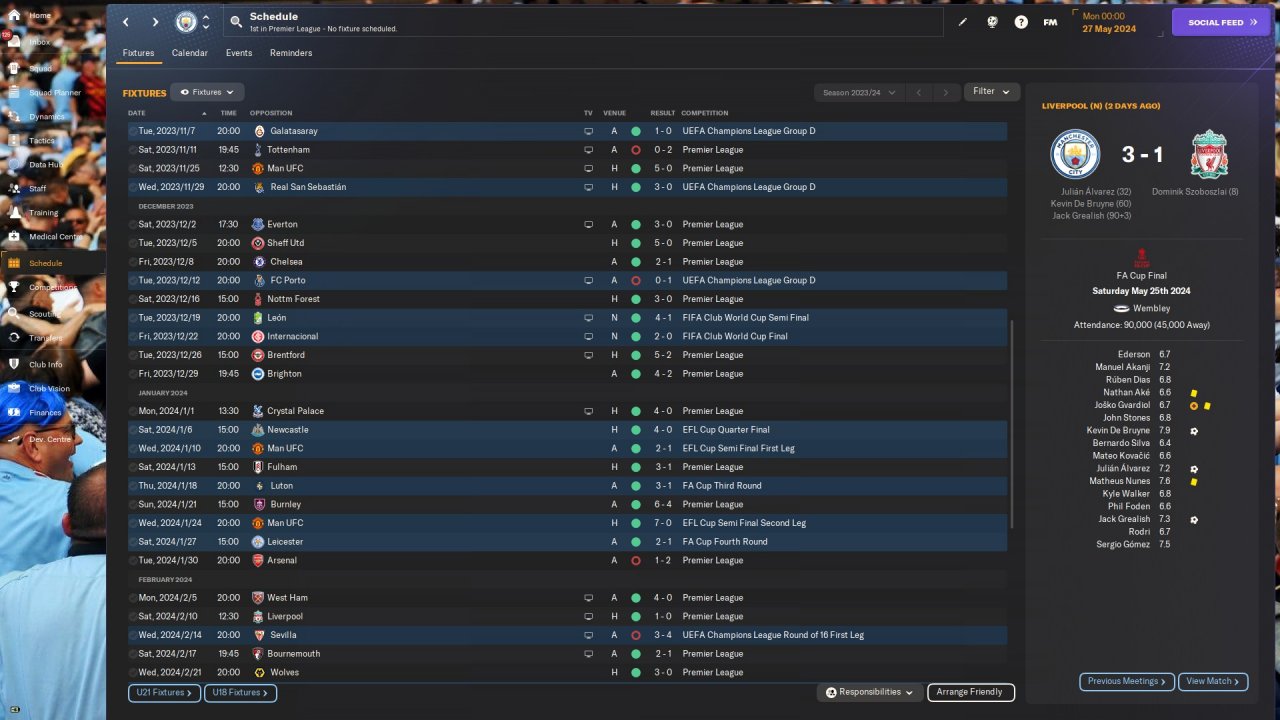Open the Events tab

point(239,53)
